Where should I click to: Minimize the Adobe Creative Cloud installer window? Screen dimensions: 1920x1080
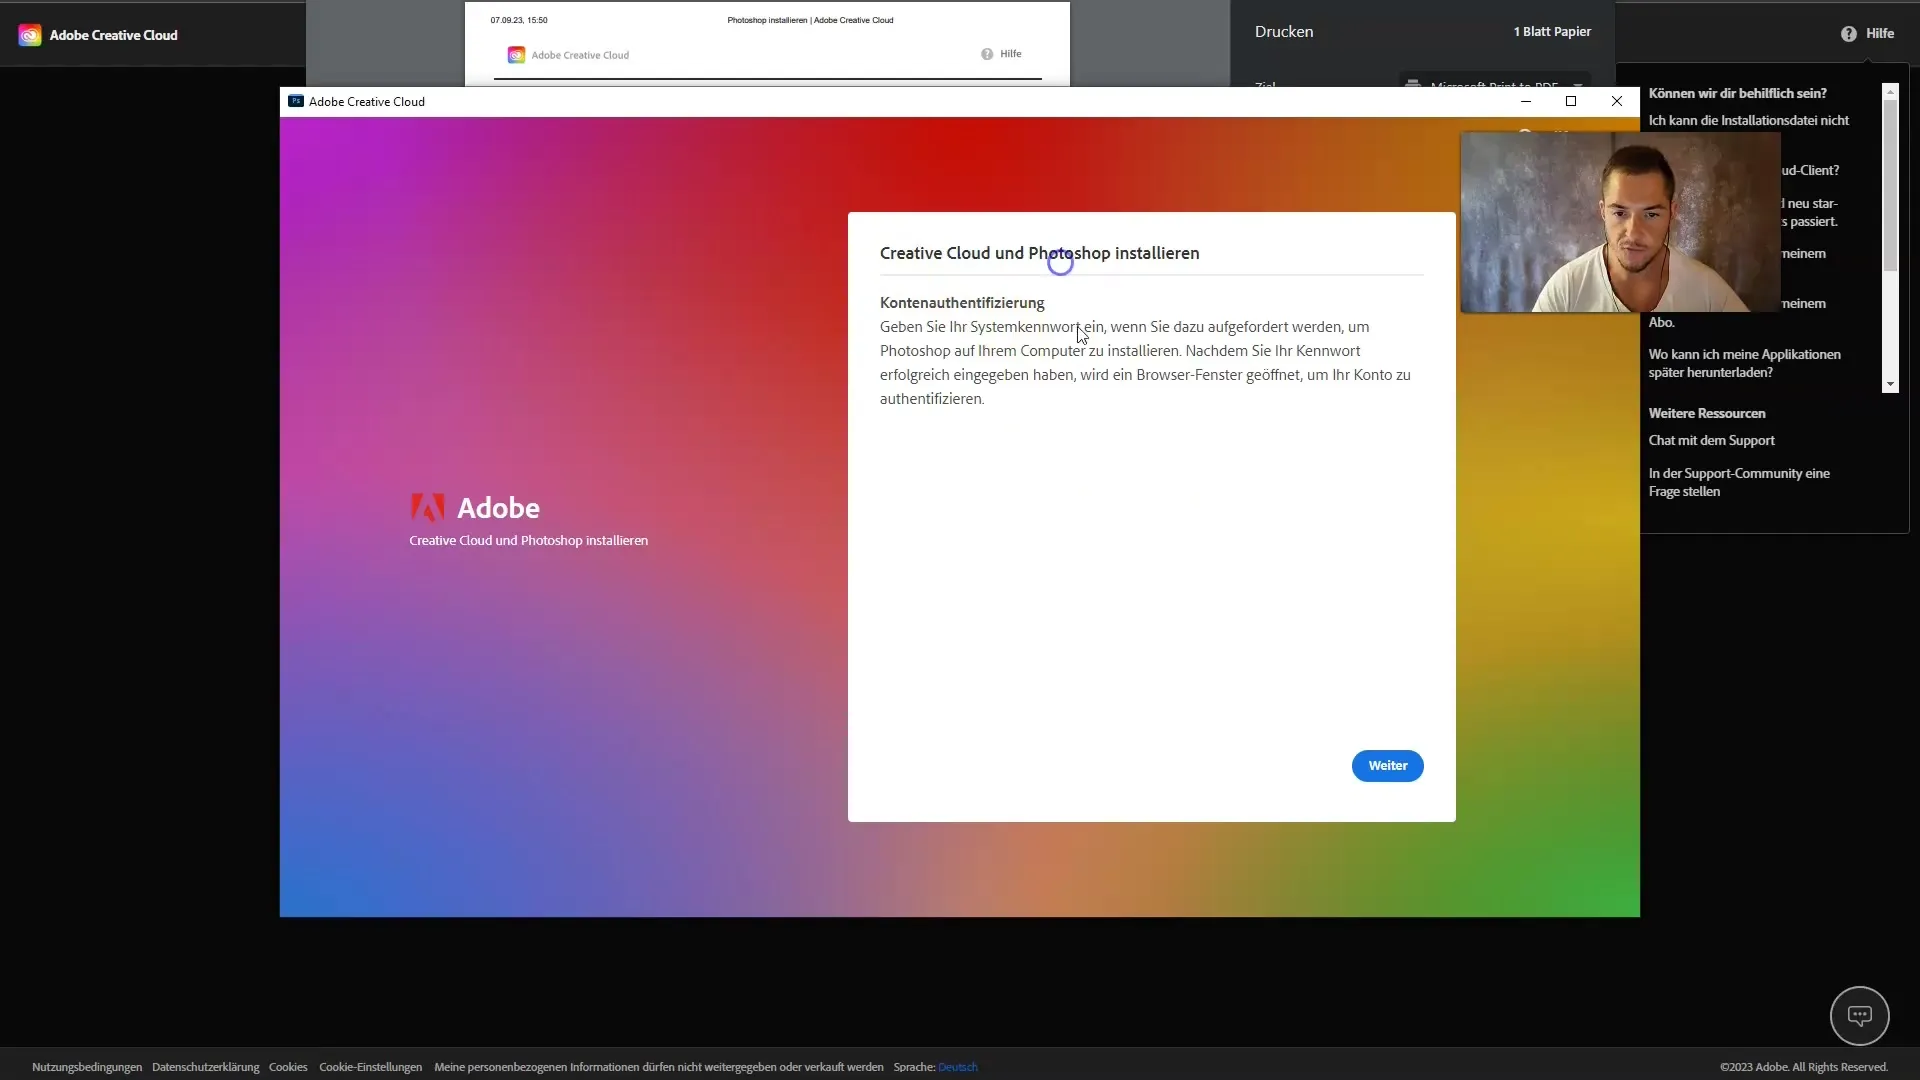click(1526, 101)
